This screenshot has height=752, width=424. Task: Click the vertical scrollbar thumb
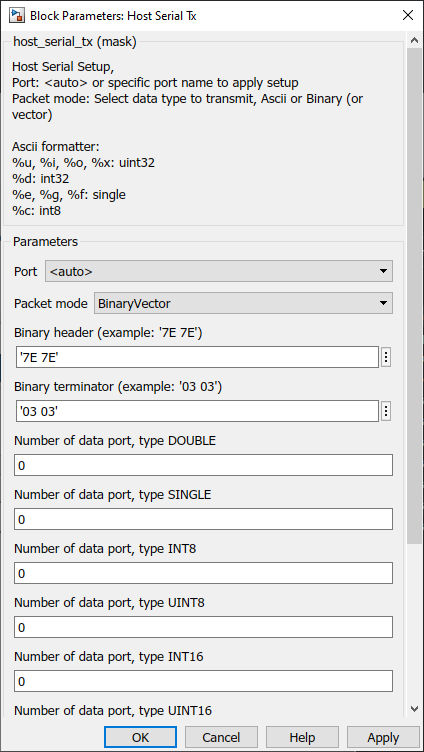point(414,296)
